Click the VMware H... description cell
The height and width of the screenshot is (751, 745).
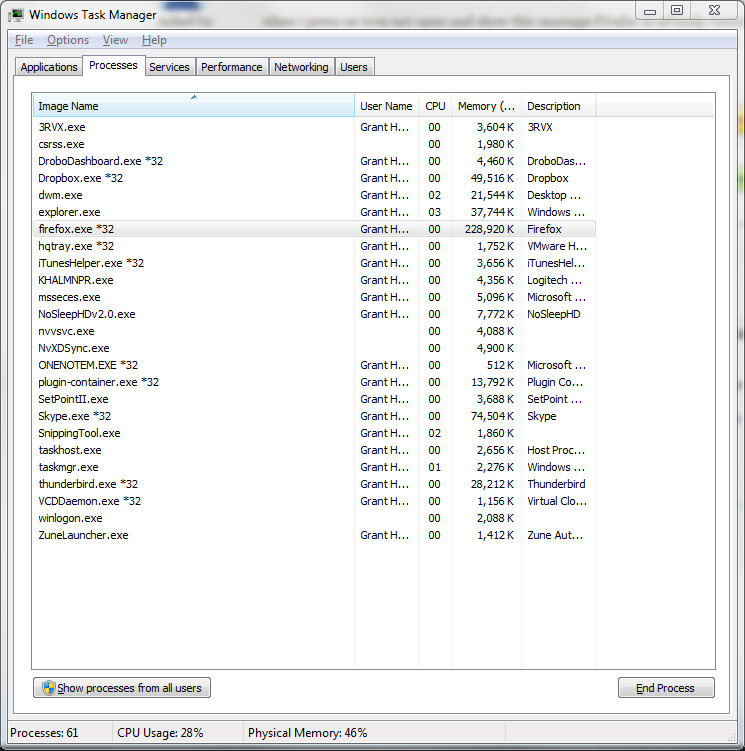557,246
